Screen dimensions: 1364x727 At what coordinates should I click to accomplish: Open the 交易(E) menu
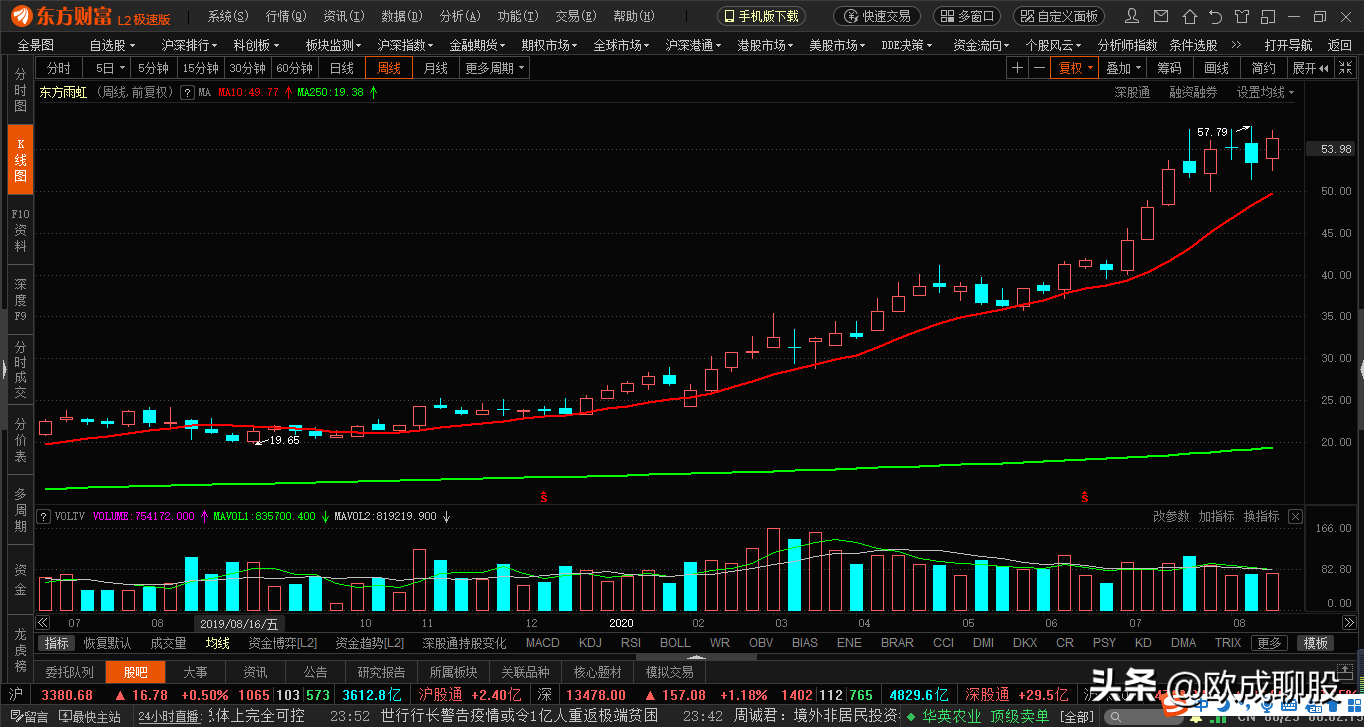[575, 16]
